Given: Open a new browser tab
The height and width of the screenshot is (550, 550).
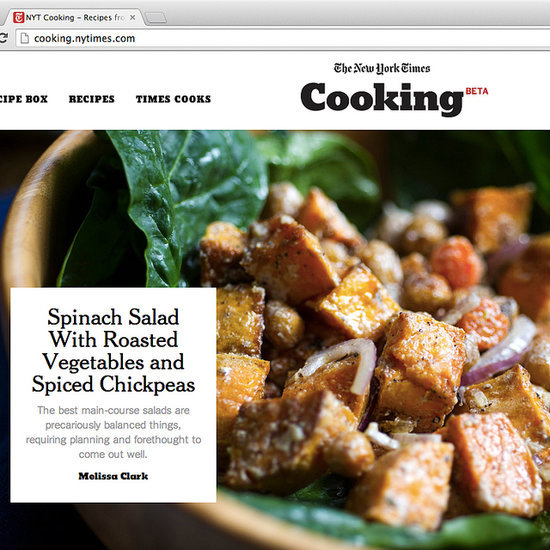Looking at the screenshot, I should click(156, 18).
